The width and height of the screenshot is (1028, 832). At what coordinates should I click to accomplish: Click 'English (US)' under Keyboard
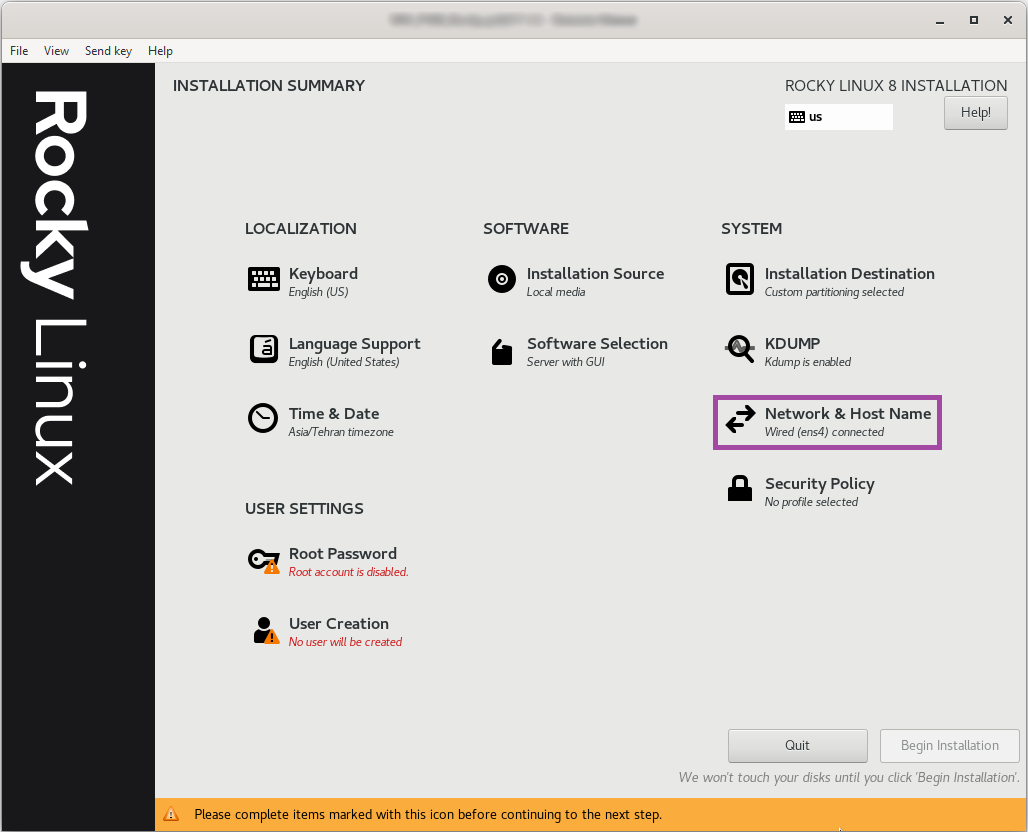(x=318, y=292)
